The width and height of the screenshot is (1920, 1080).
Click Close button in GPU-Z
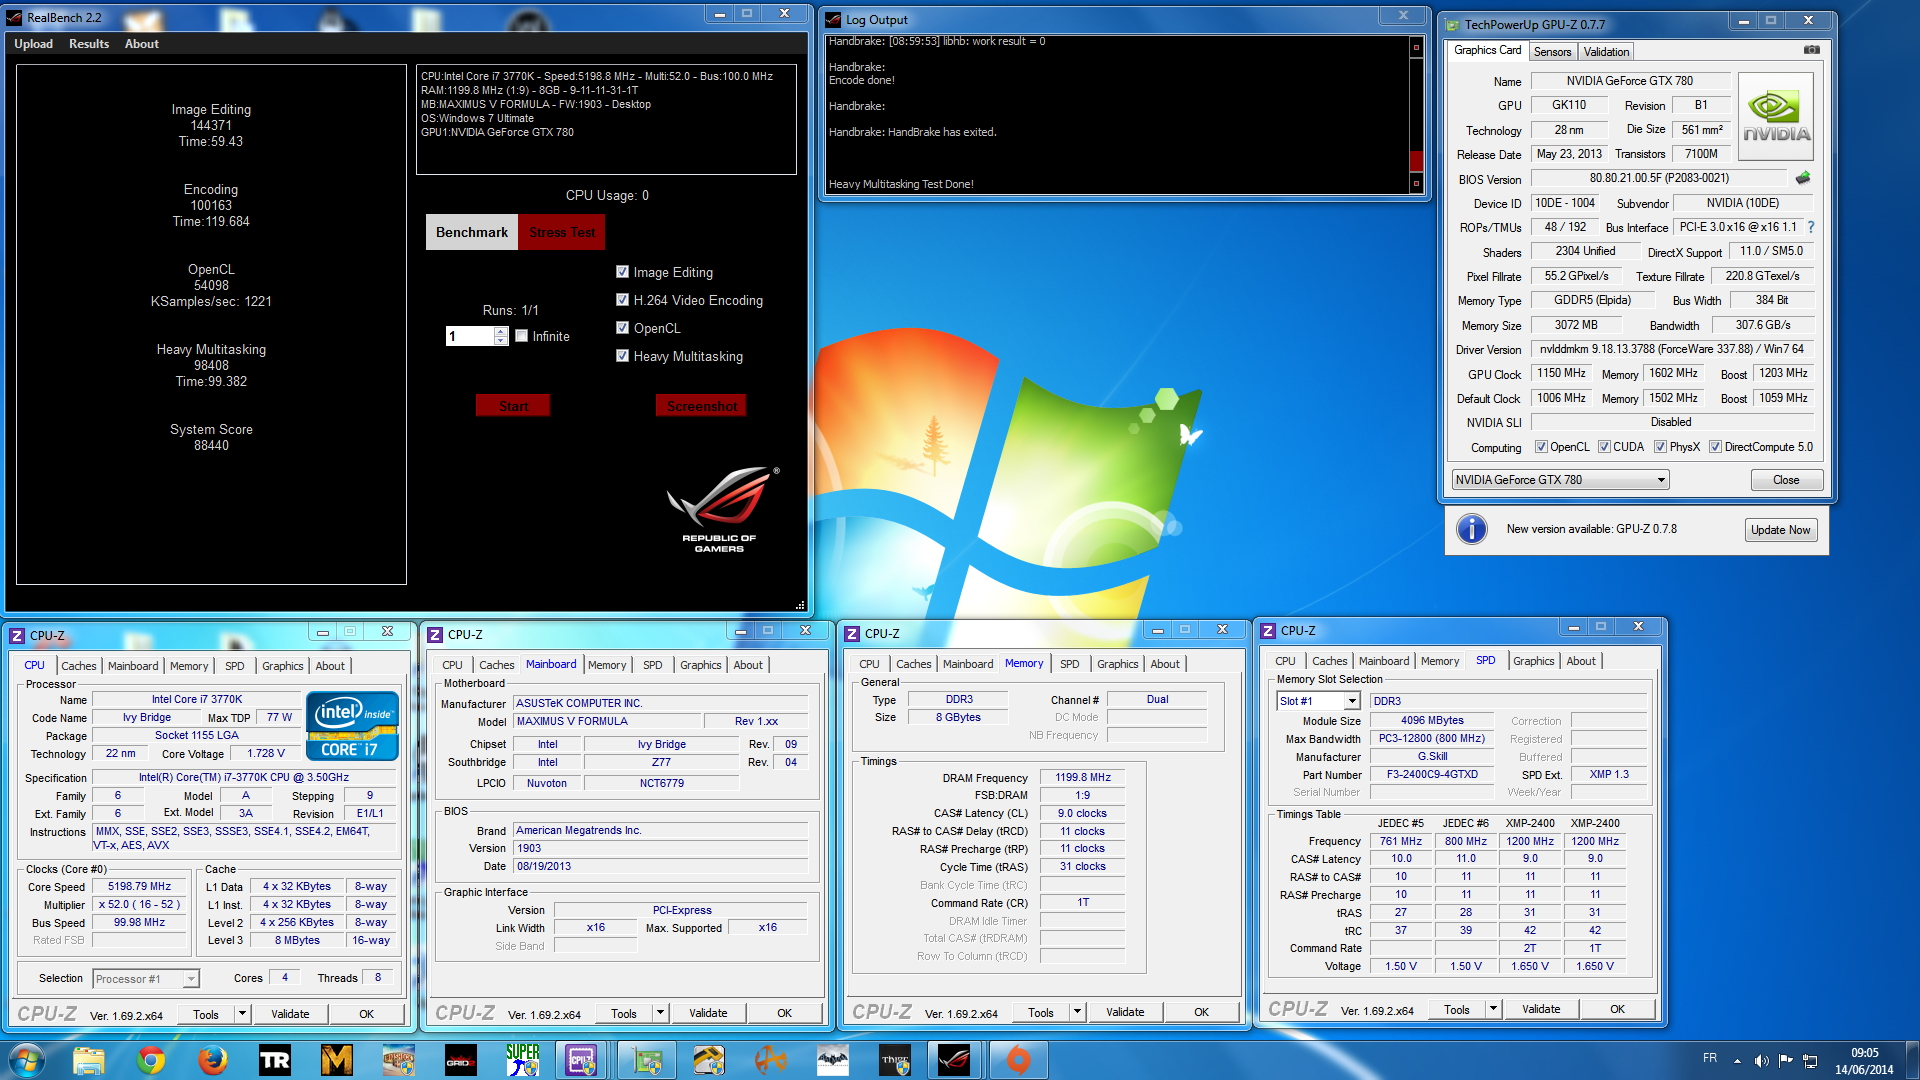pos(1786,480)
